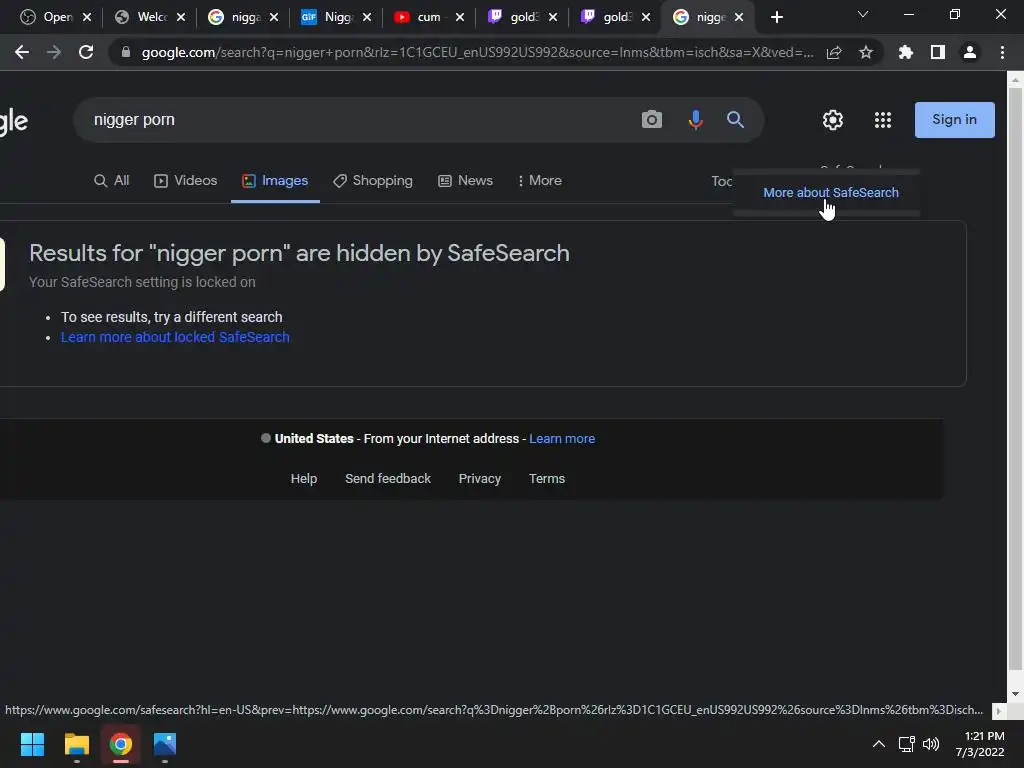This screenshot has width=1024, height=768.
Task: Share this page using the share icon
Action: click(x=834, y=52)
